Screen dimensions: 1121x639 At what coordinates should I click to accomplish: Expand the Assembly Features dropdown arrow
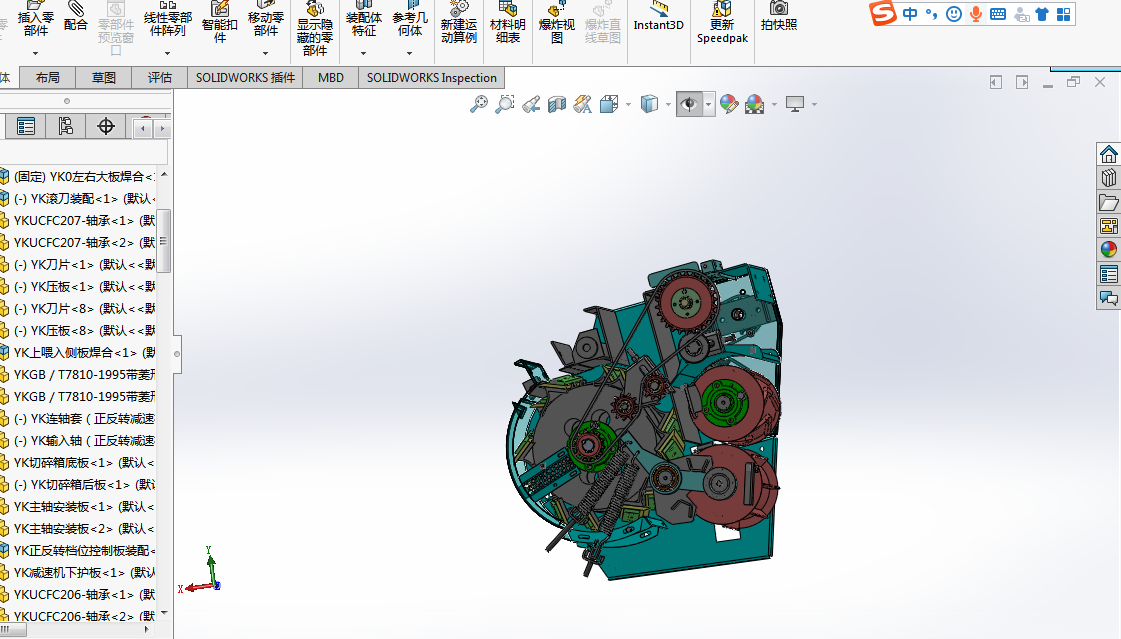[363, 53]
